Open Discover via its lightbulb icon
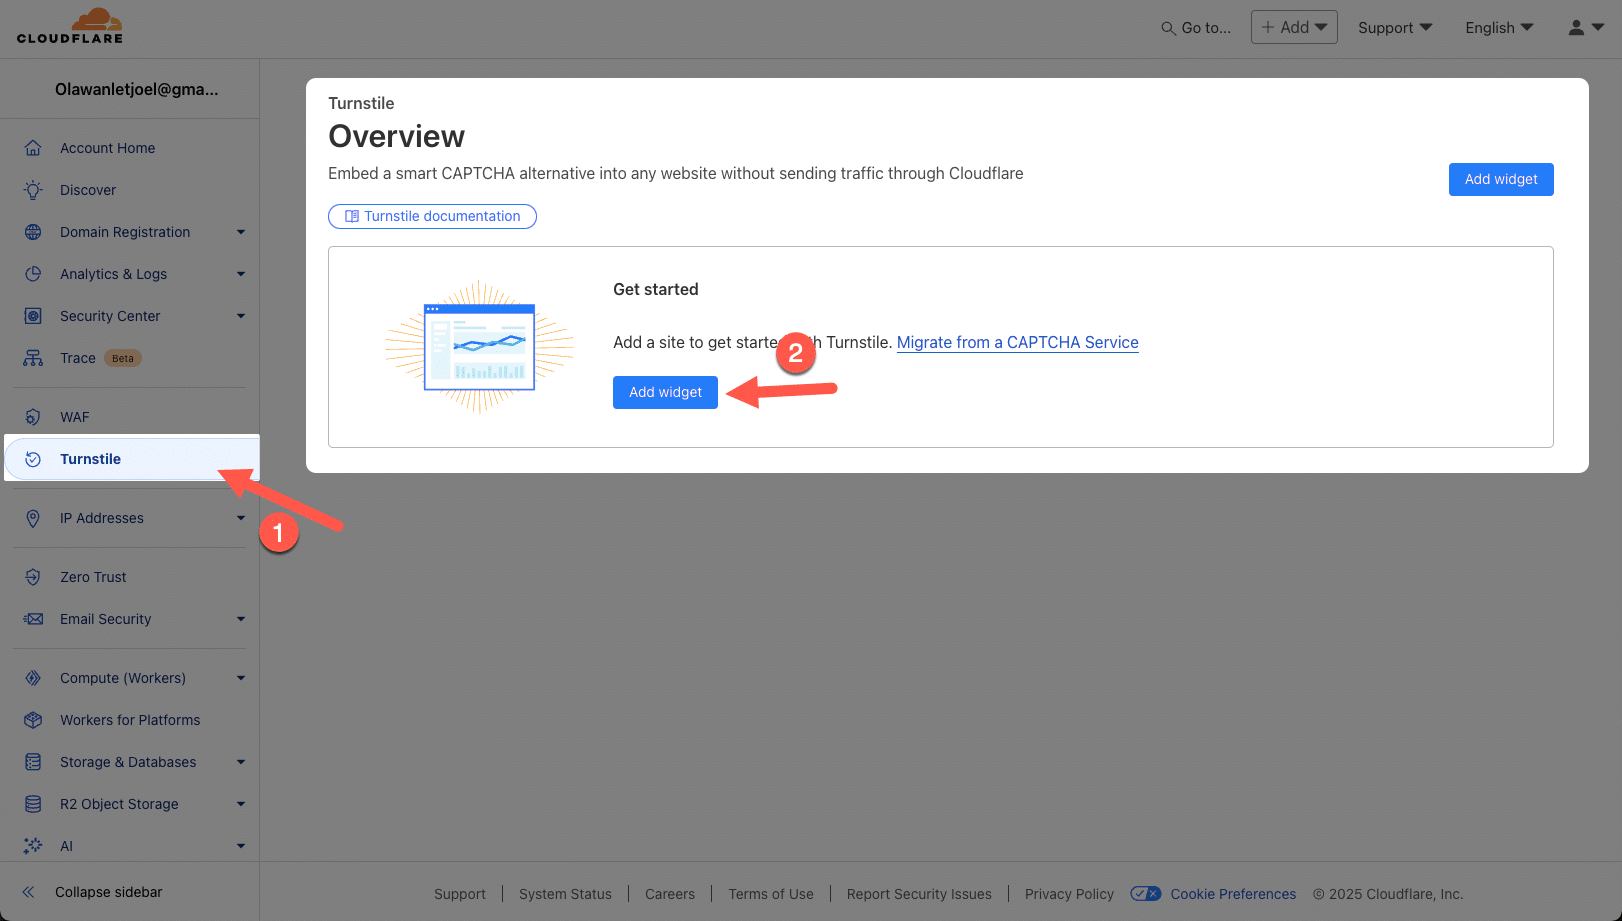The height and width of the screenshot is (921, 1622). point(33,189)
